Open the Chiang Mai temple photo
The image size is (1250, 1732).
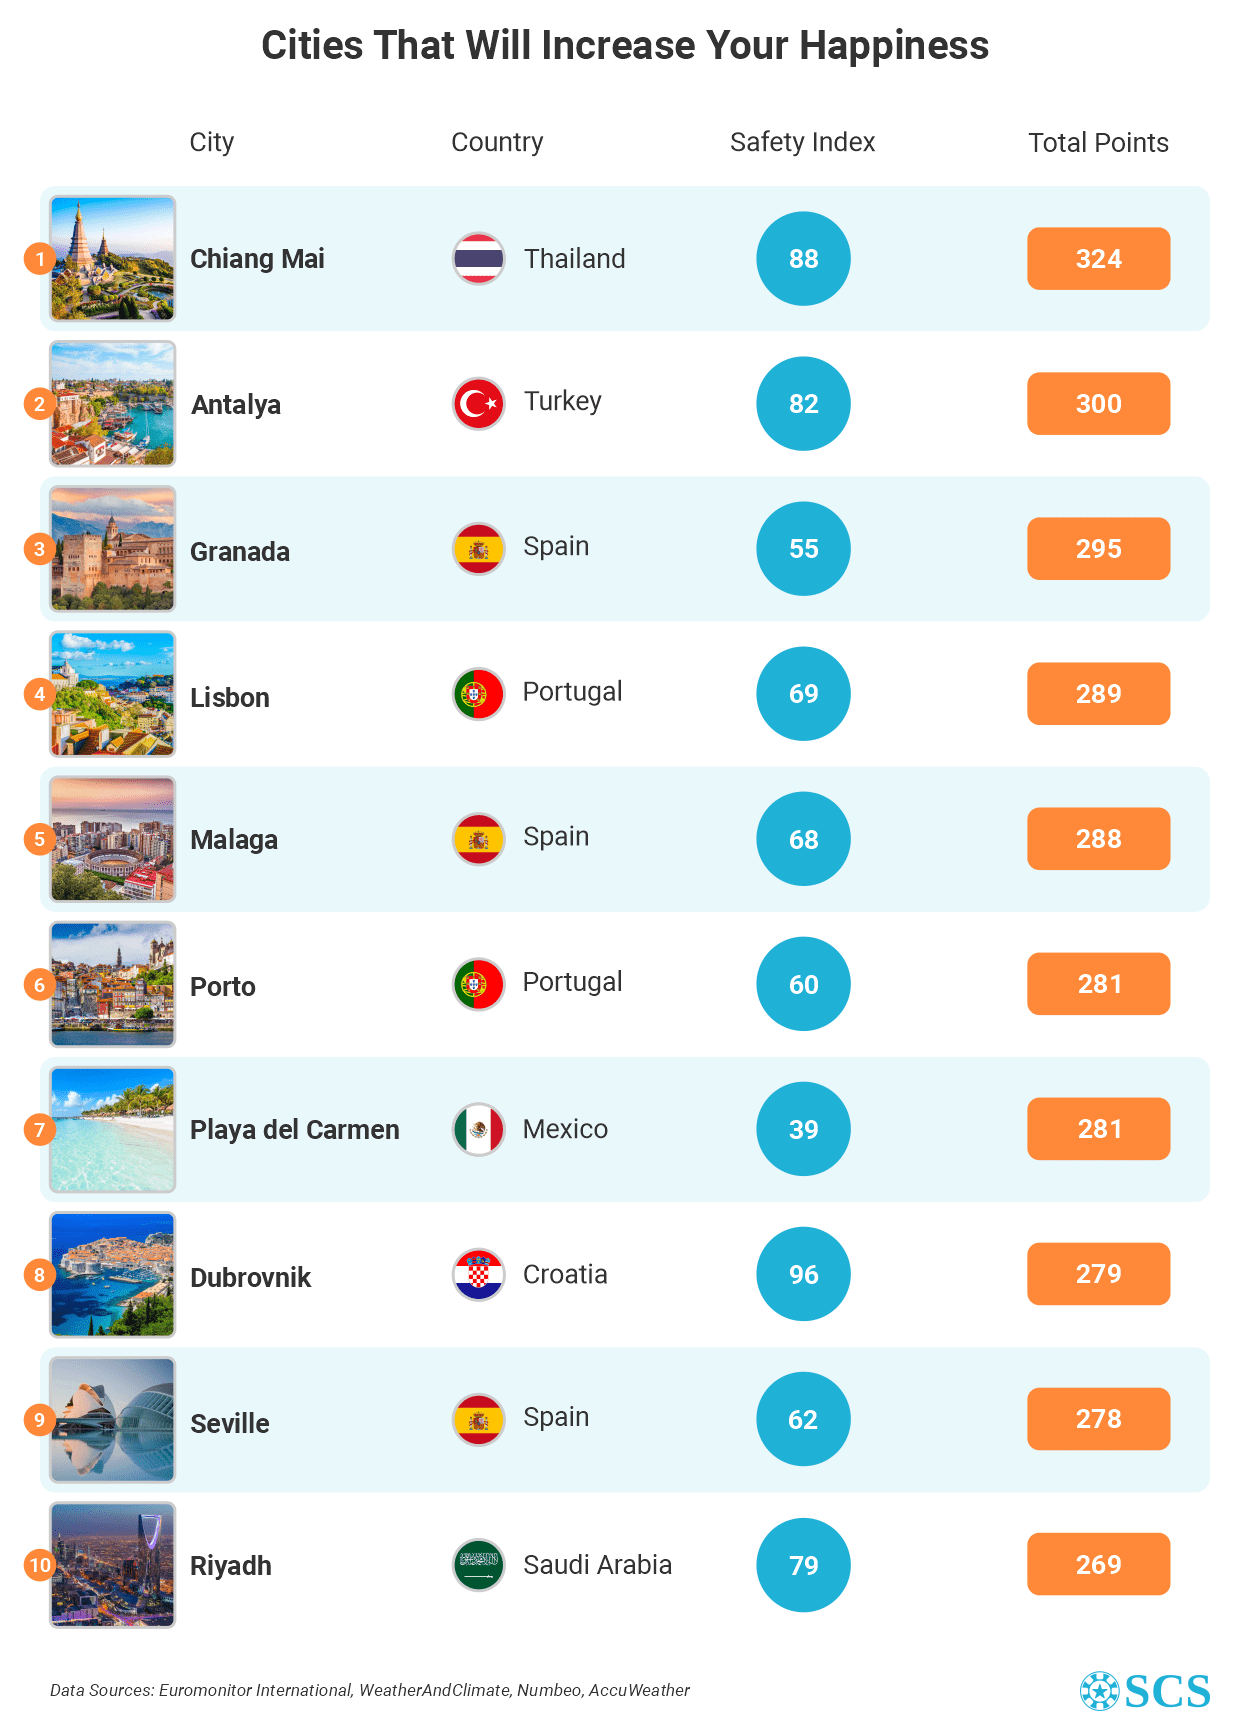pyautogui.click(x=113, y=259)
